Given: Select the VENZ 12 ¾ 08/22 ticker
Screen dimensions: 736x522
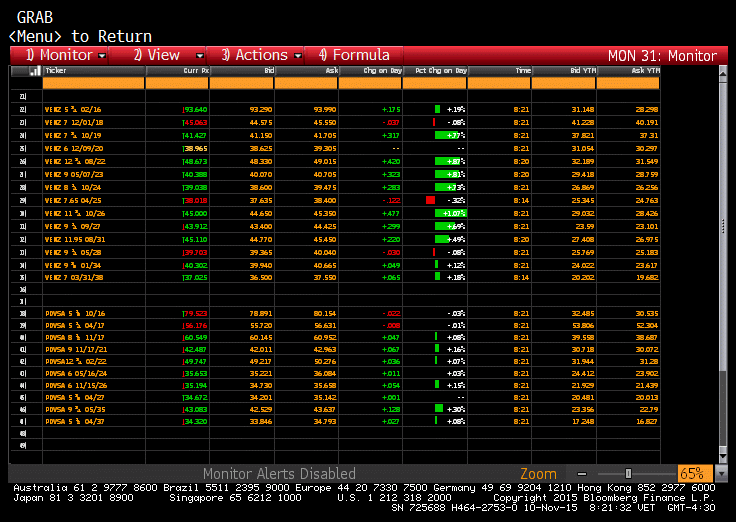Looking at the screenshot, I should click(x=75, y=161).
